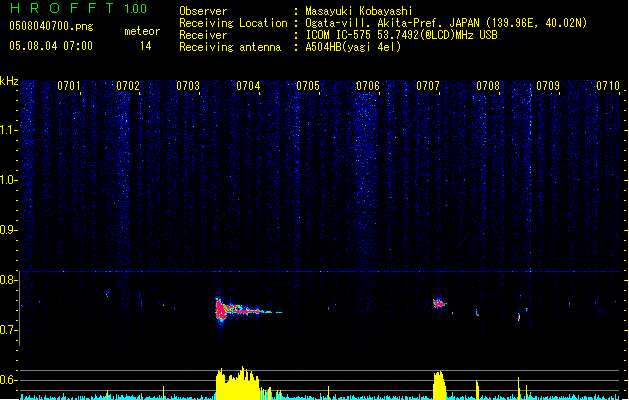
Task: Click the 0708 time marker
Action: tap(488, 86)
